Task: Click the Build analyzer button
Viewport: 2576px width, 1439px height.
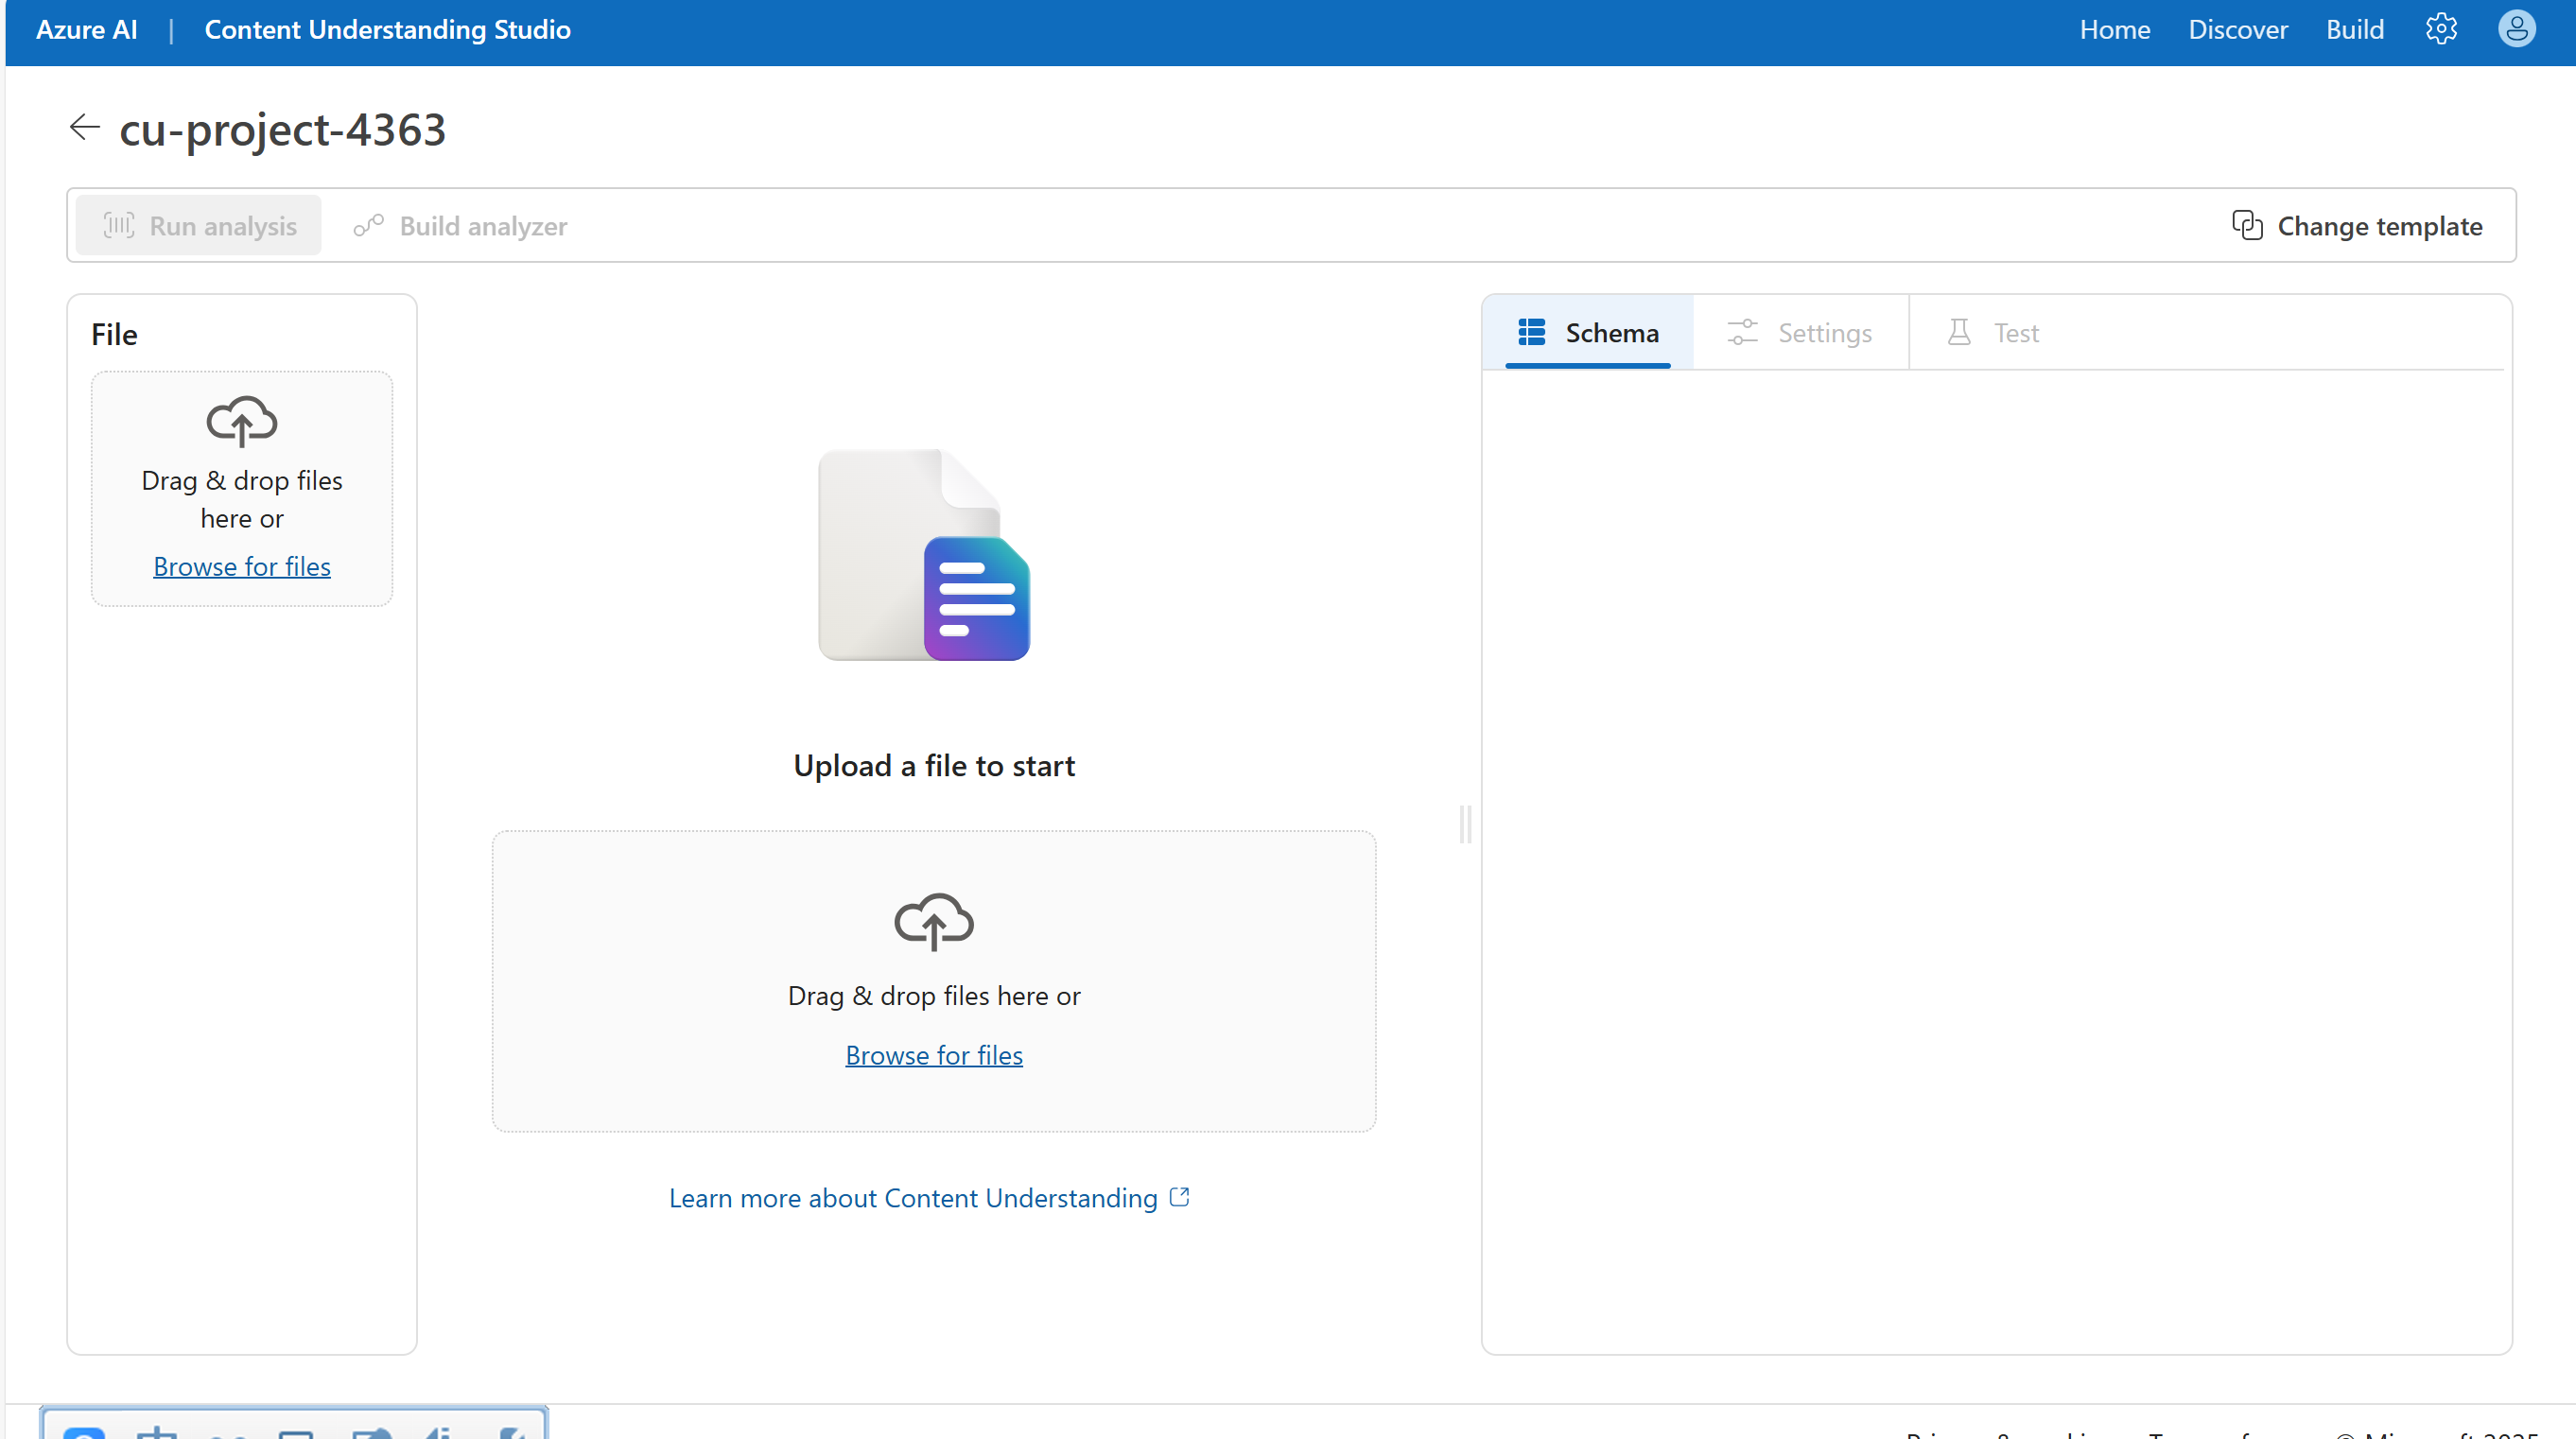Action: (x=461, y=226)
